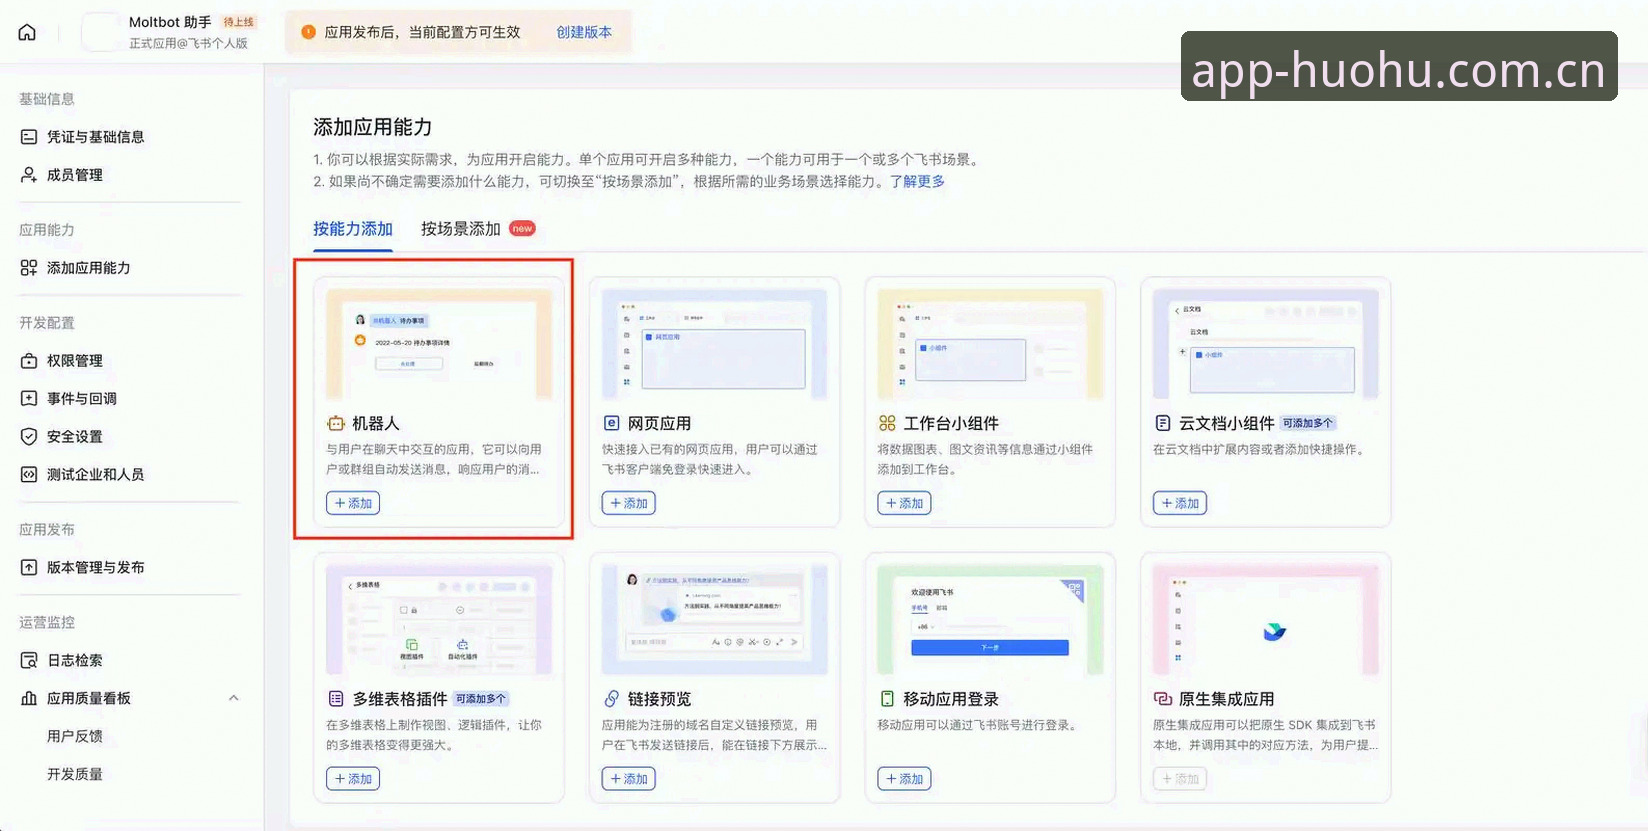The height and width of the screenshot is (831, 1648).
Task: Switch to the 按能力添加 tab
Action: (353, 229)
